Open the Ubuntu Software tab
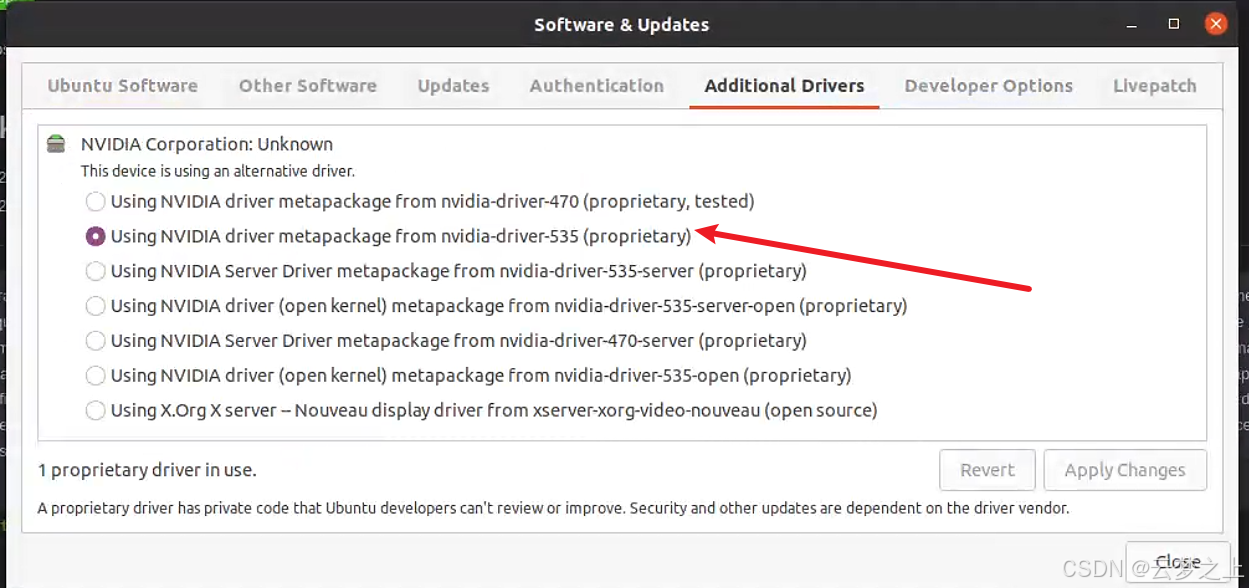 [x=122, y=86]
